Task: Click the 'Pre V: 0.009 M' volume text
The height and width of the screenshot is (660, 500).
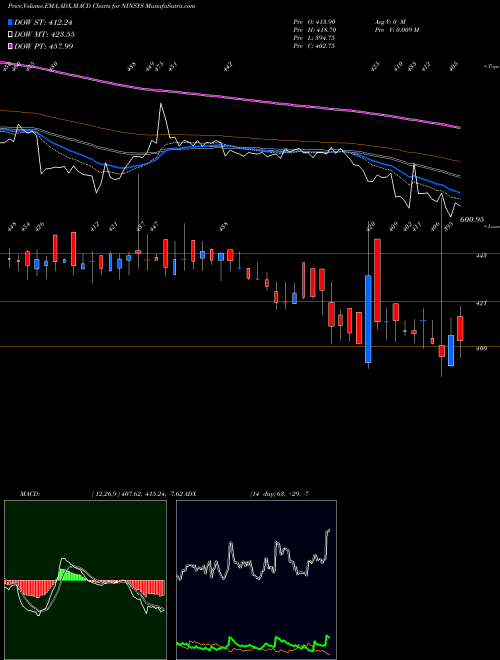Action: click(396, 30)
